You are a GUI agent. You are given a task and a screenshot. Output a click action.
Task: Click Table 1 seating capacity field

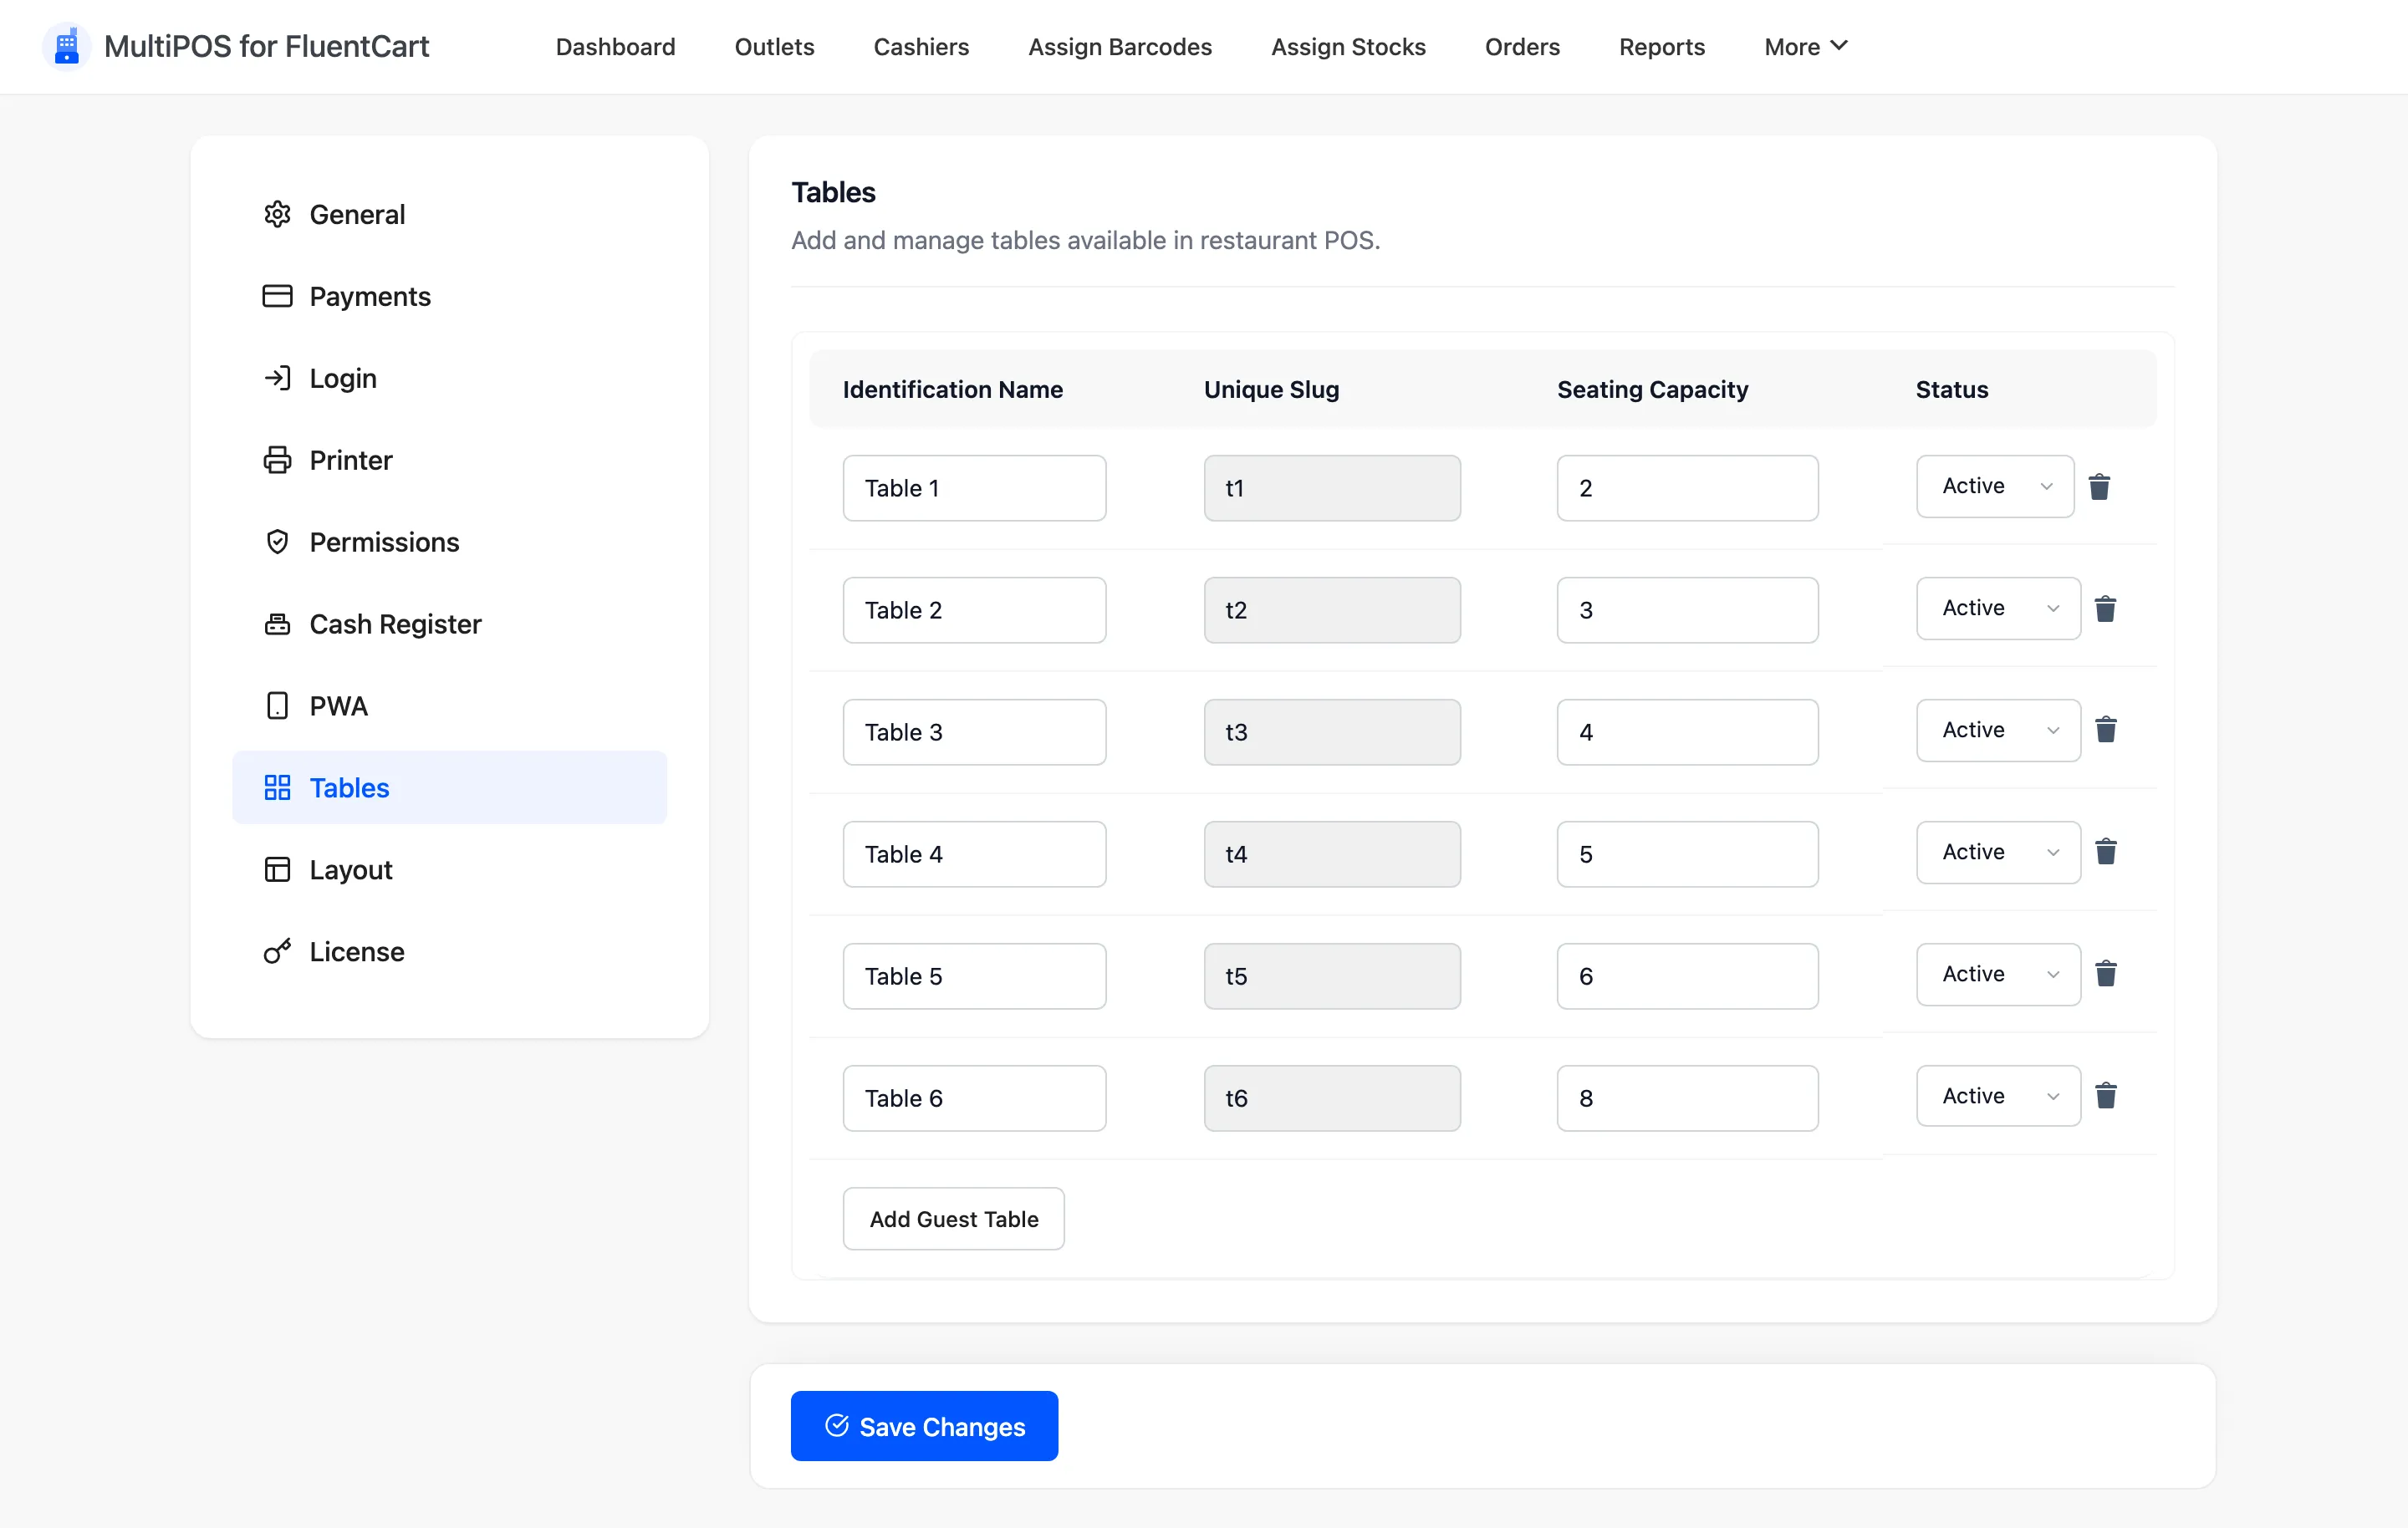(x=1687, y=488)
